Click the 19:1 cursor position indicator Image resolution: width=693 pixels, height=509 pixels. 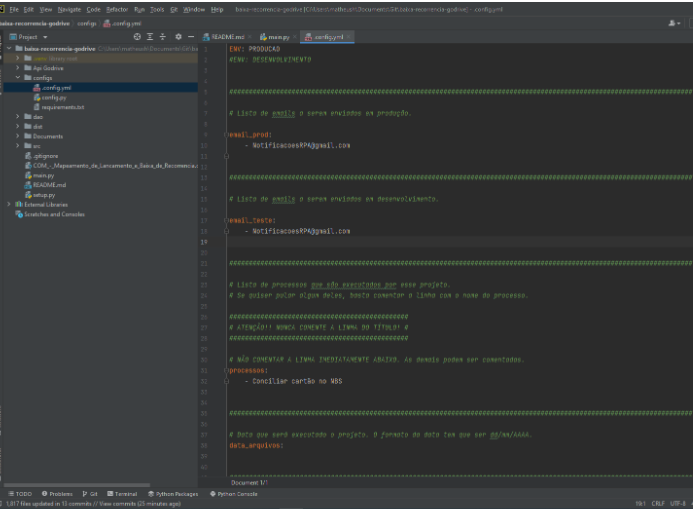tap(640, 503)
